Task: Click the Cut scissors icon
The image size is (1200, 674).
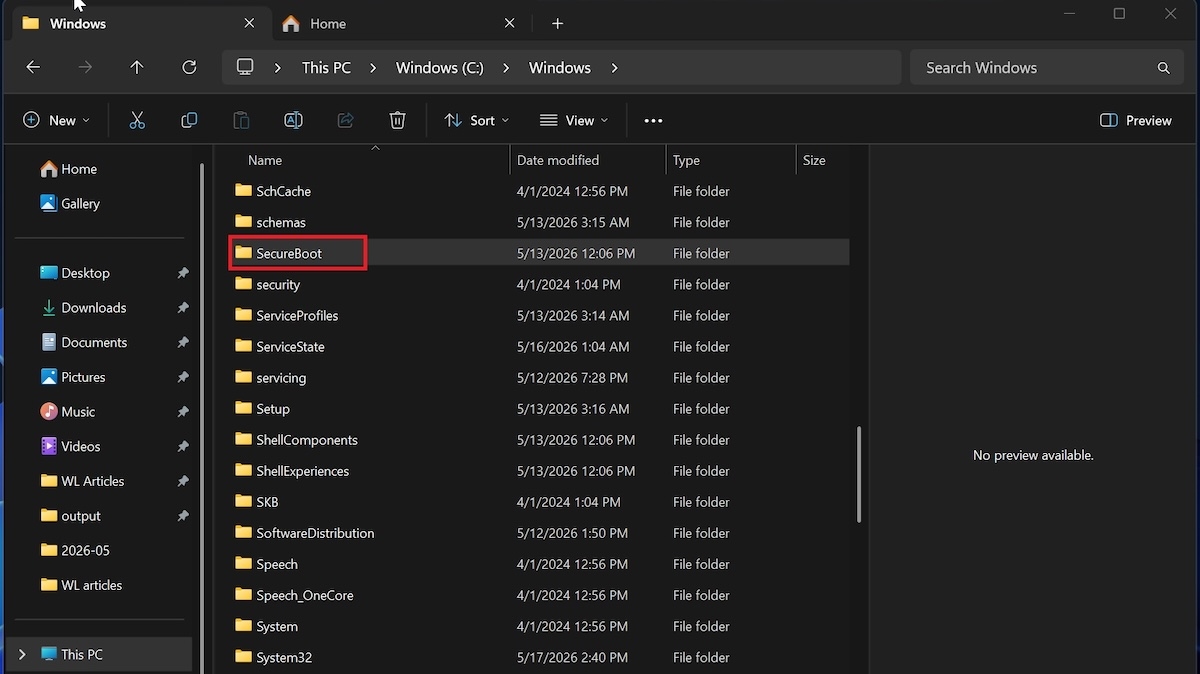Action: pos(137,120)
